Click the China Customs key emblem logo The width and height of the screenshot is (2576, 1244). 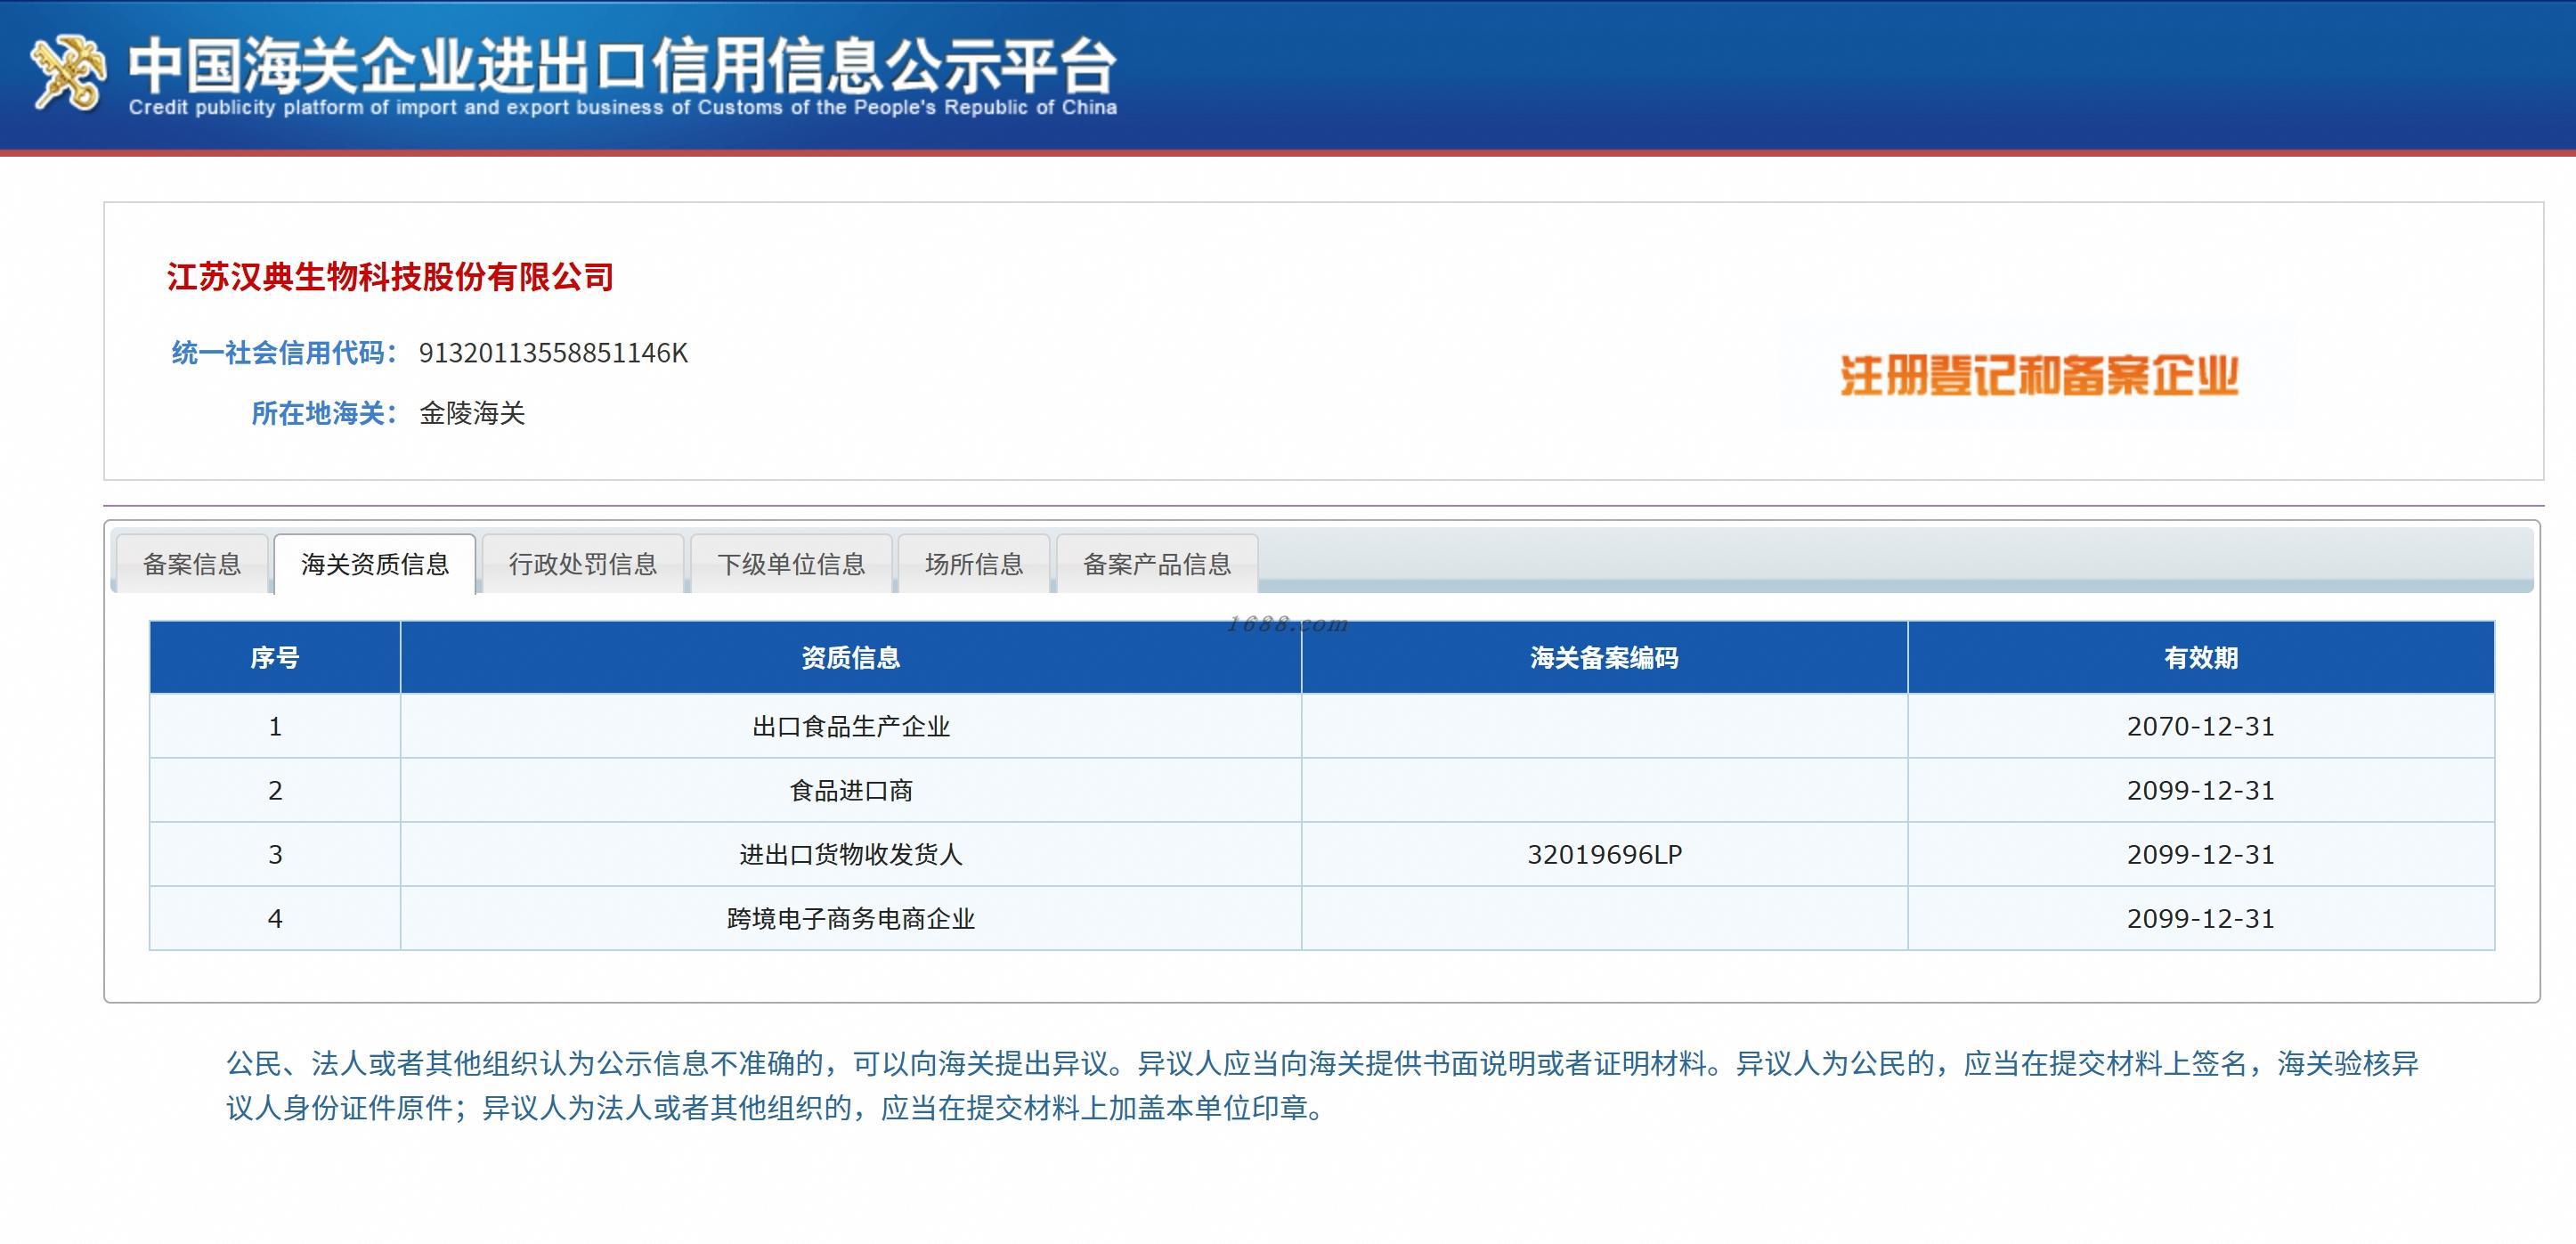[68, 72]
